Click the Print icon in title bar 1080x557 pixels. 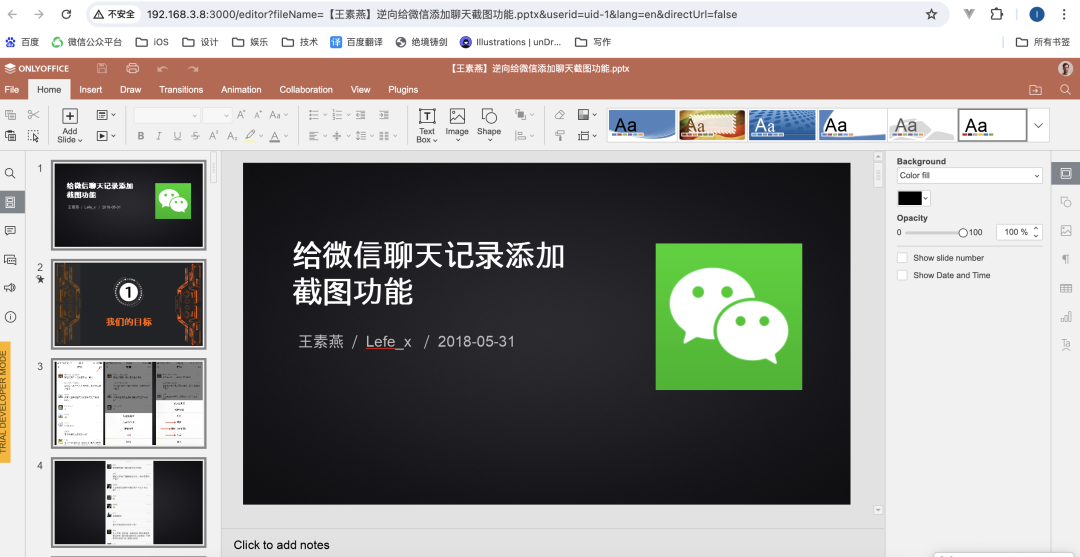click(x=133, y=68)
